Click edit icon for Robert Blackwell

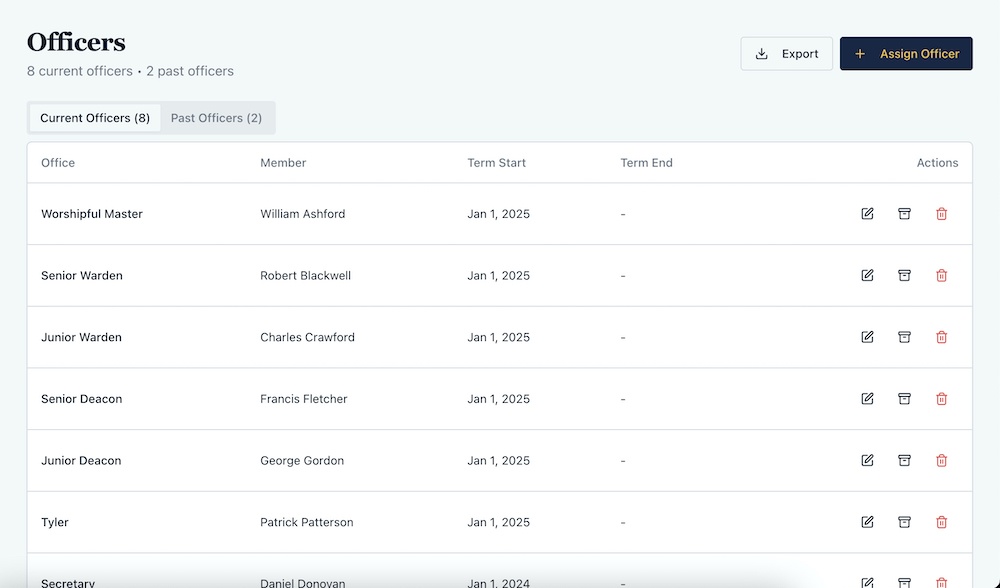[x=867, y=276]
